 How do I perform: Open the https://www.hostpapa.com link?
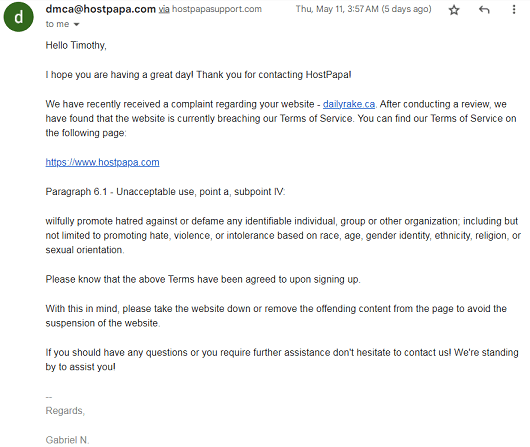click(102, 163)
